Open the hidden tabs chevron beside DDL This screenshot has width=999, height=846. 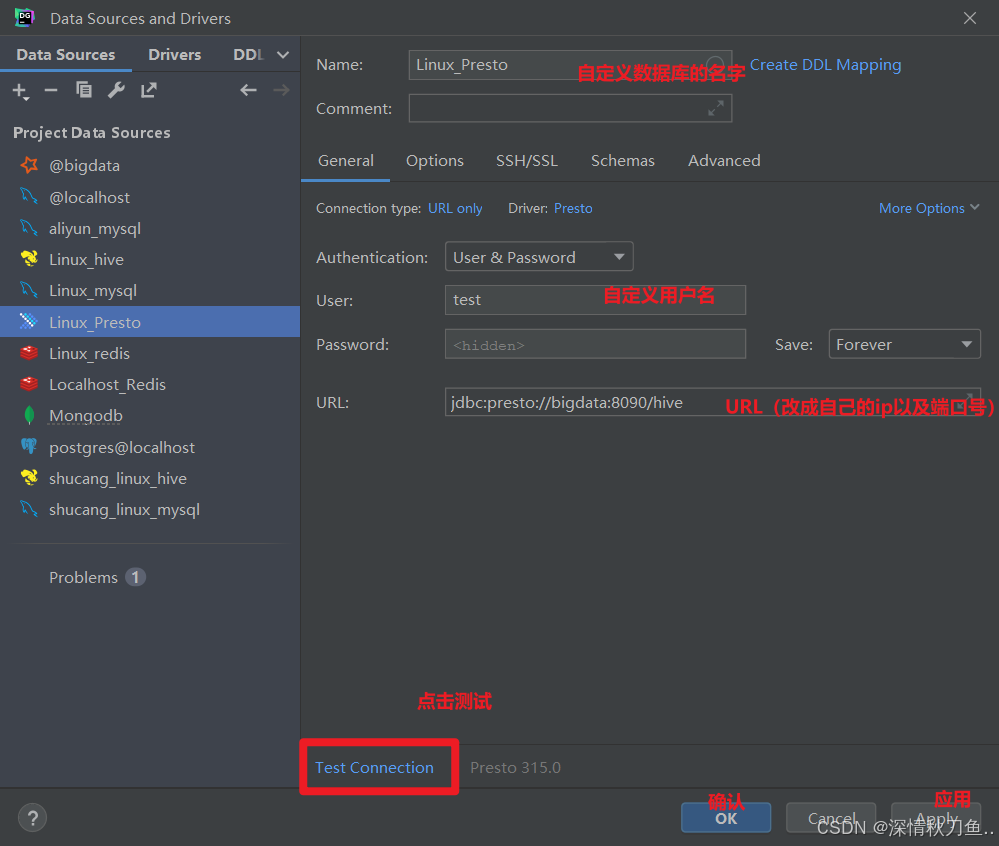coord(283,55)
